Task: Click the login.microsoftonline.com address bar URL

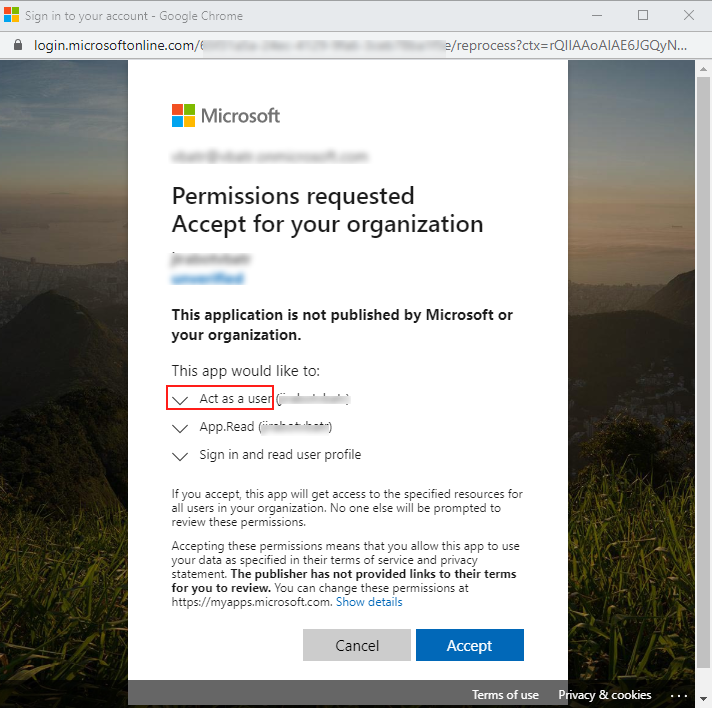Action: pos(360,45)
